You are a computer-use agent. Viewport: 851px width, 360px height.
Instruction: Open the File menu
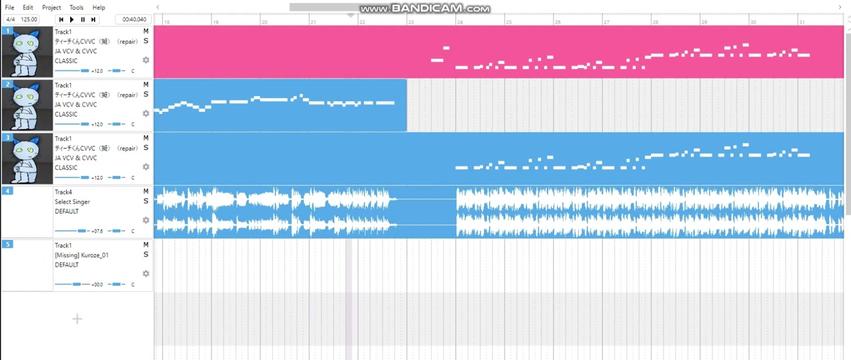(x=10, y=8)
